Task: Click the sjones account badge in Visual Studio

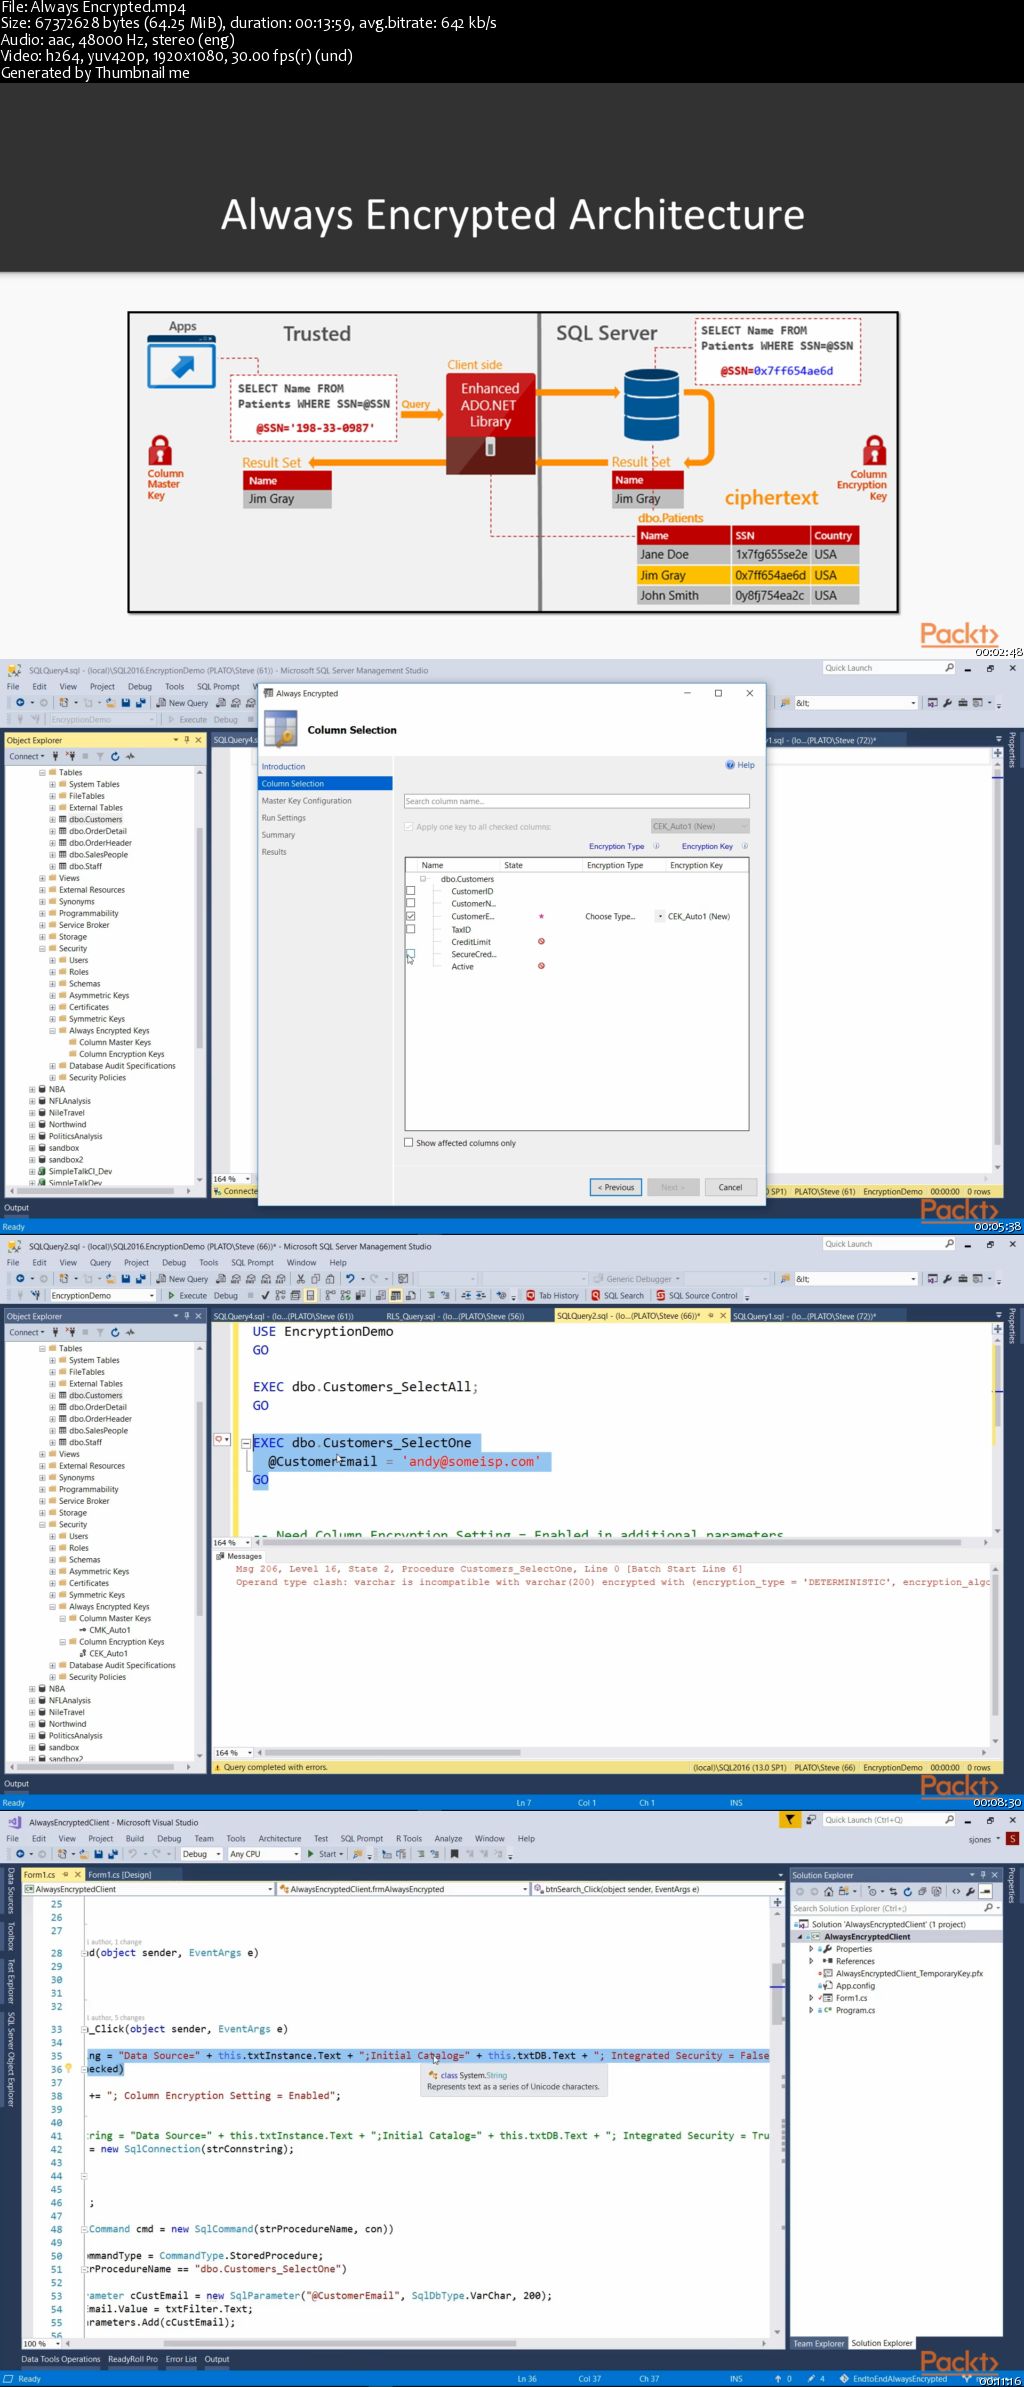Action: point(1012,1839)
